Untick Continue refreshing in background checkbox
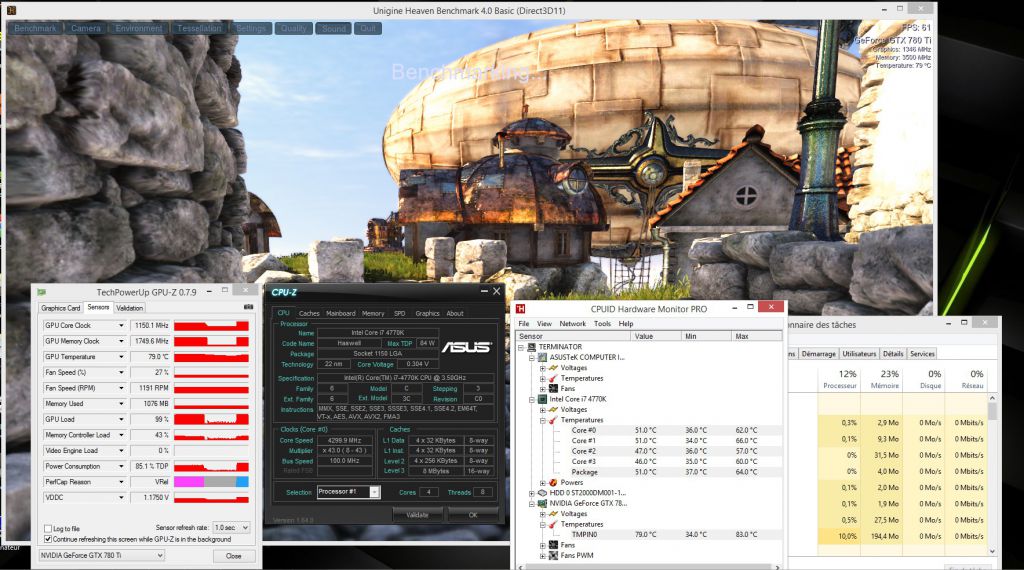Image resolution: width=1024 pixels, height=570 pixels. pyautogui.click(x=48, y=539)
